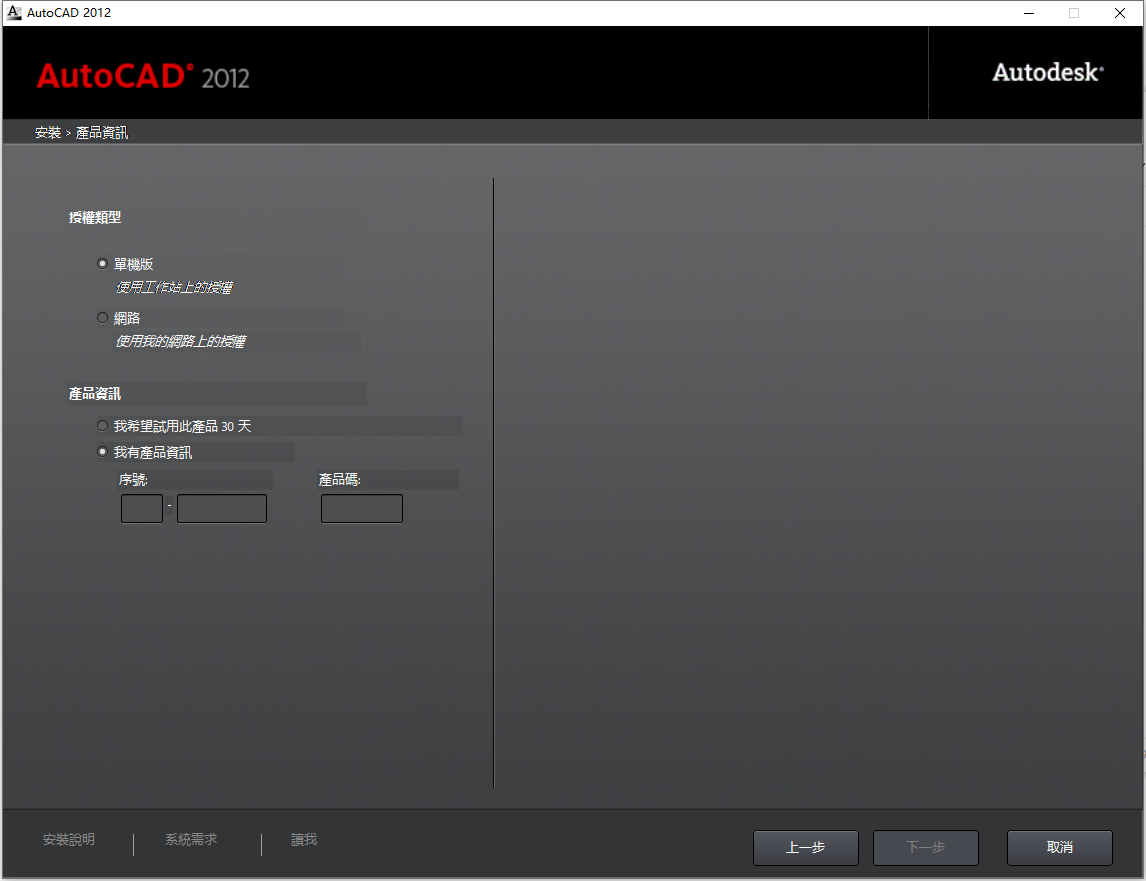Click the 安裝 breadcrumb item

click(48, 132)
